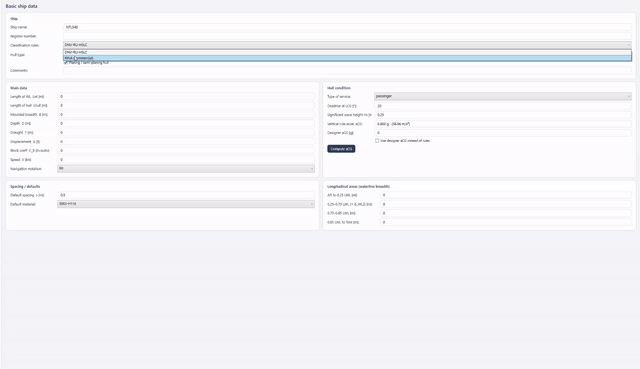The image size is (640, 369).
Task: Click the Length at WL field
Action: click(x=186, y=97)
